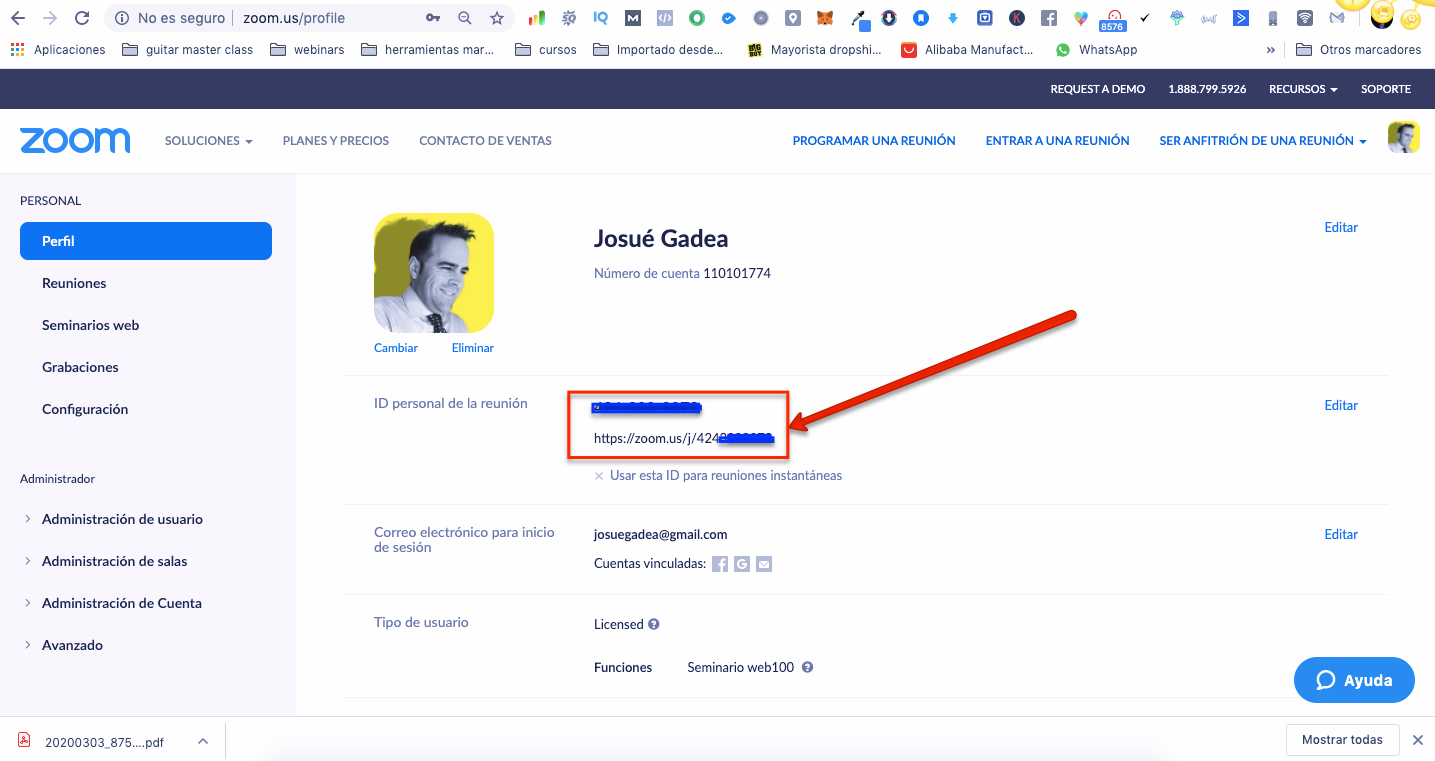The height and width of the screenshot is (761, 1435).
Task: Open Otros marcadores folder
Action: pos(1358,49)
